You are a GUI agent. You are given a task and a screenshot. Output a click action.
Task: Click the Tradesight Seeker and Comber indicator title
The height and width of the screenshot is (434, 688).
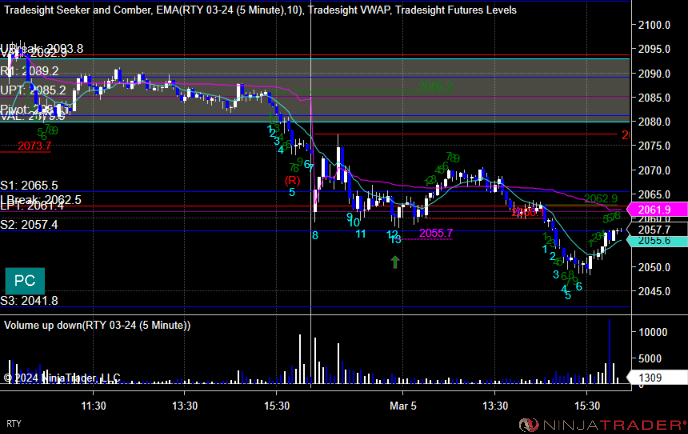pos(77,10)
